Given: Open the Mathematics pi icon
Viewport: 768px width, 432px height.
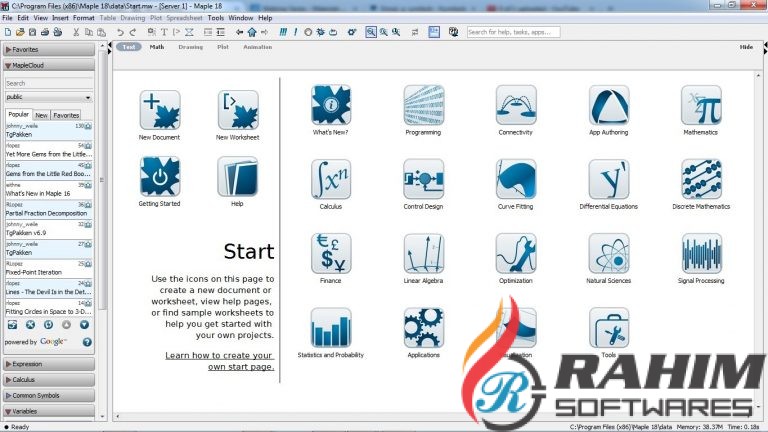Looking at the screenshot, I should (x=701, y=105).
